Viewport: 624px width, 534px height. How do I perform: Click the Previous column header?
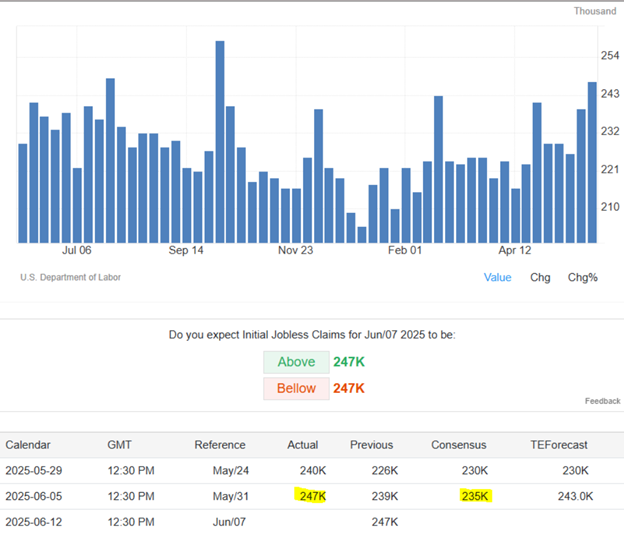pyautogui.click(x=371, y=445)
